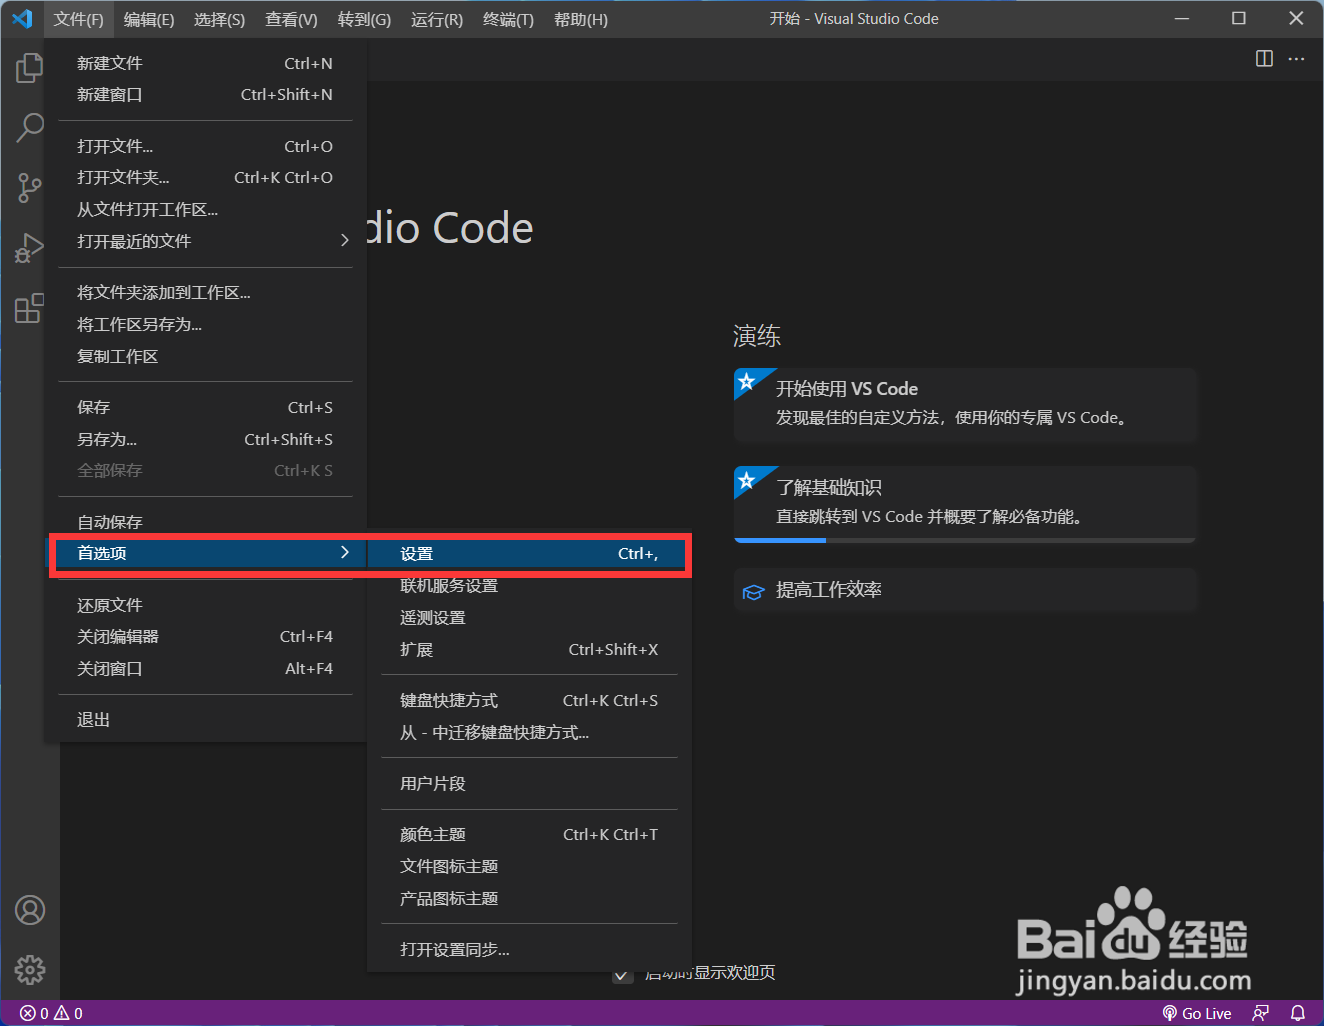Click the VS Code logo icon
This screenshot has width=1324, height=1026.
(x=22, y=19)
